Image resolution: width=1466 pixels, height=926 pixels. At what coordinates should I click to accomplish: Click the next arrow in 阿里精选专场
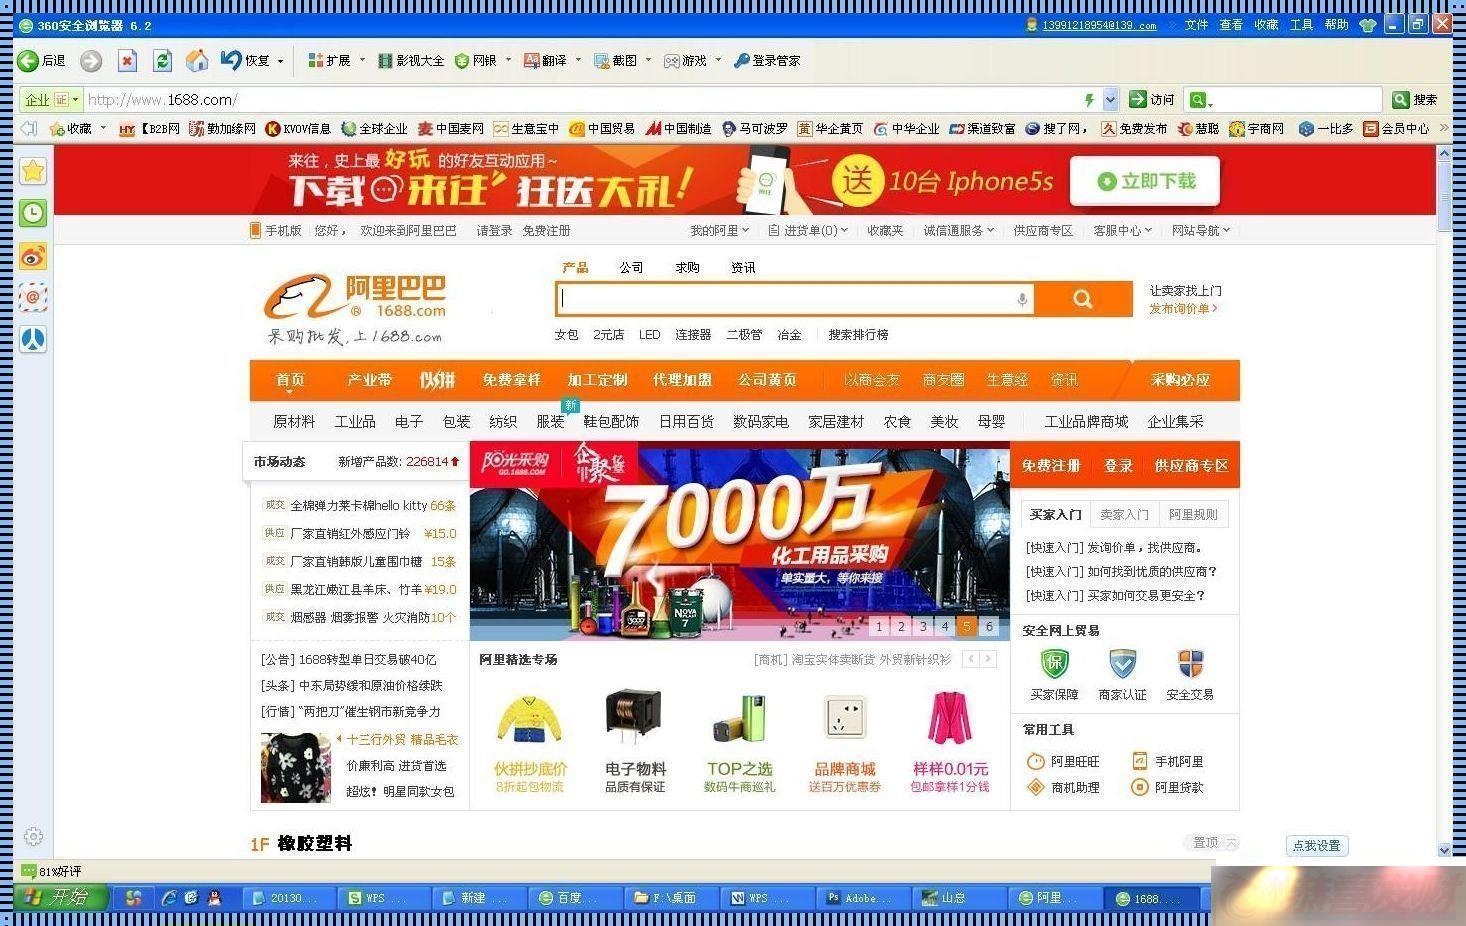[988, 659]
